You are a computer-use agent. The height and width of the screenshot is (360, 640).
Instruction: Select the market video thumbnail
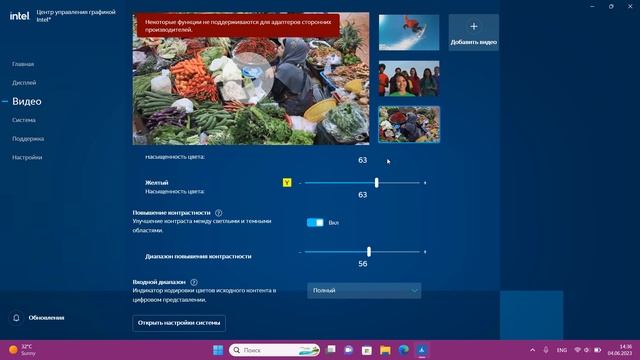coord(409,124)
